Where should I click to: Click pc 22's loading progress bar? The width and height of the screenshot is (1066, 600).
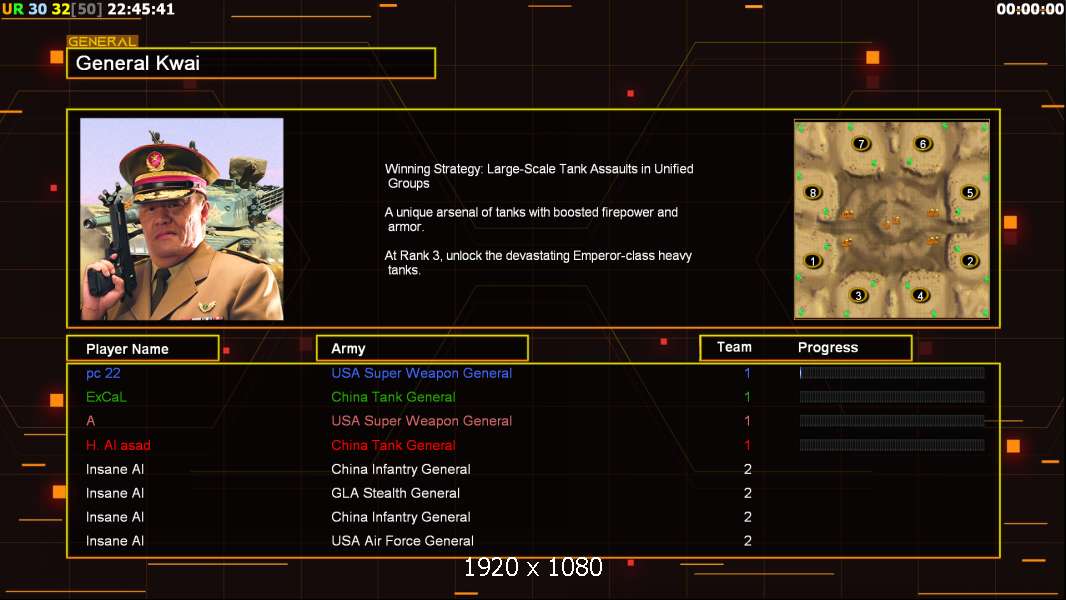[x=892, y=372]
